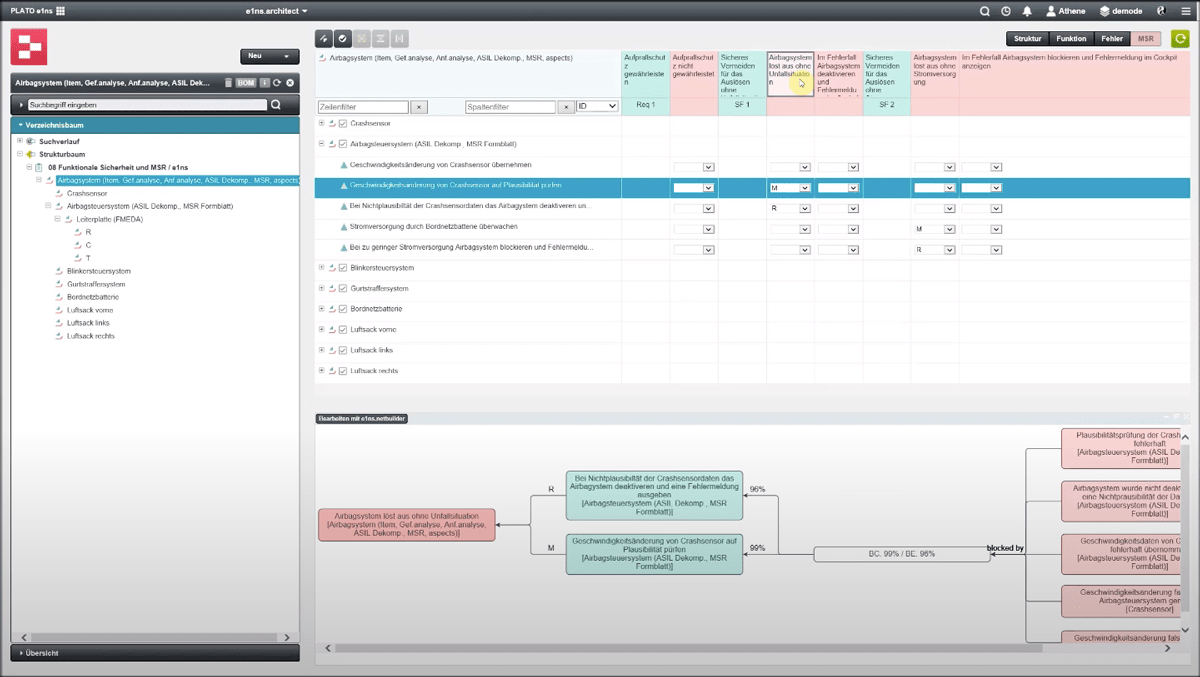Click the trash icon in the panel header
This screenshot has width=1200, height=677.
coord(228,83)
